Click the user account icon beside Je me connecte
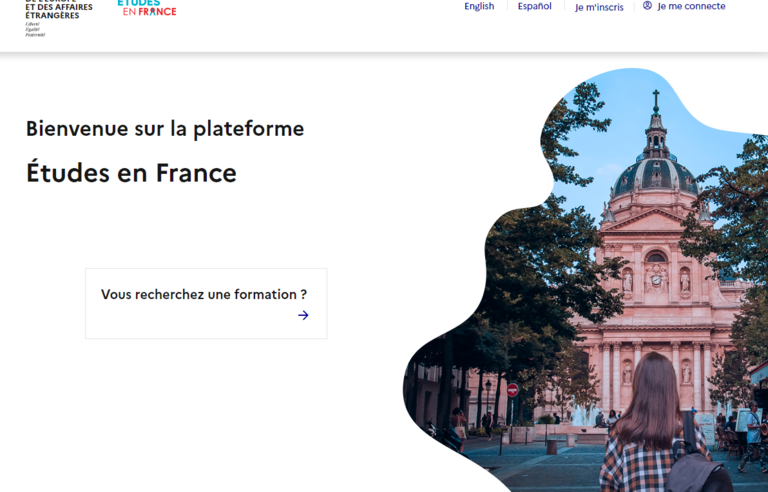 click(647, 5)
